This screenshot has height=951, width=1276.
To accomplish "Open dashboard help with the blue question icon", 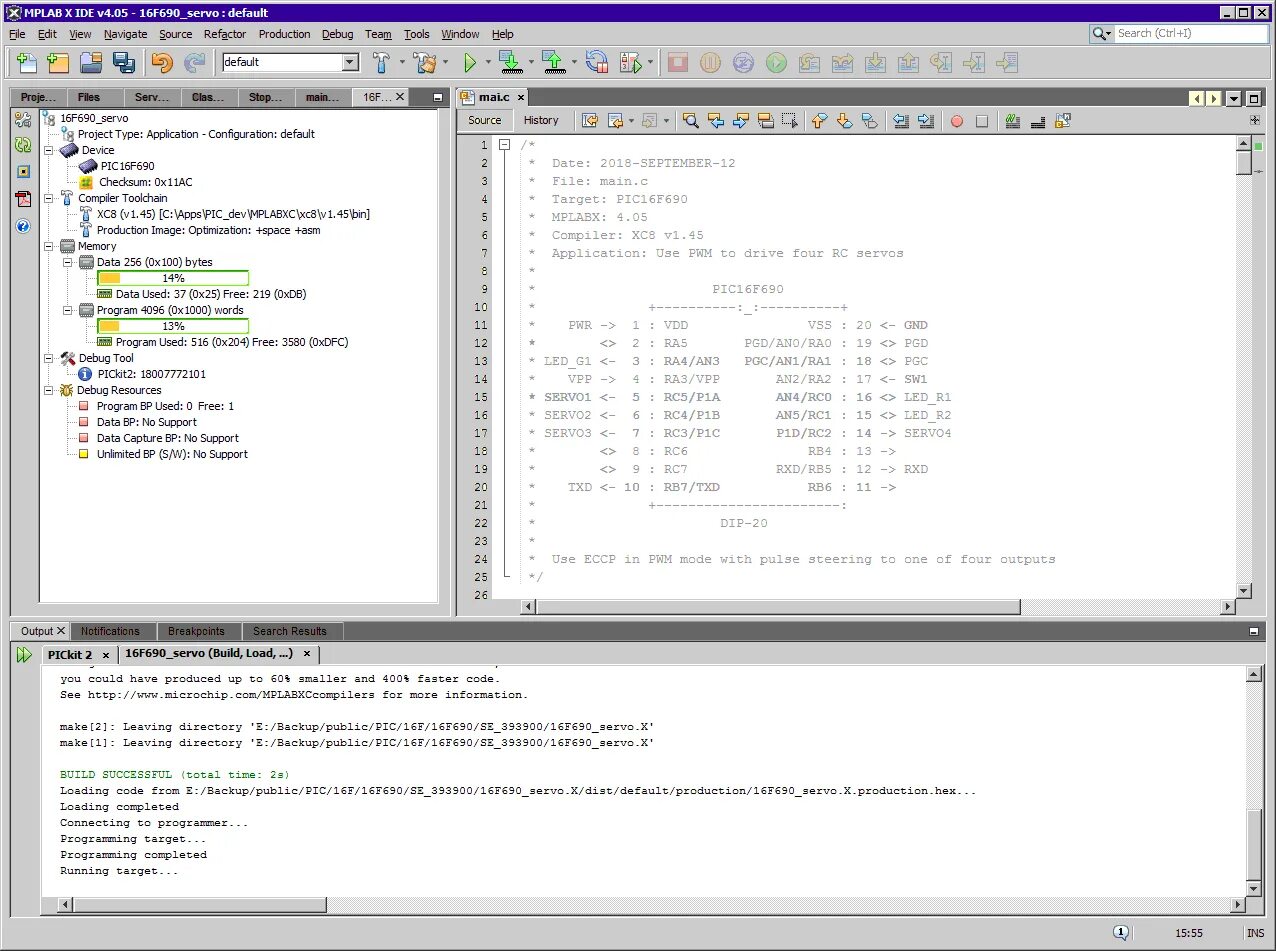I will (x=23, y=226).
